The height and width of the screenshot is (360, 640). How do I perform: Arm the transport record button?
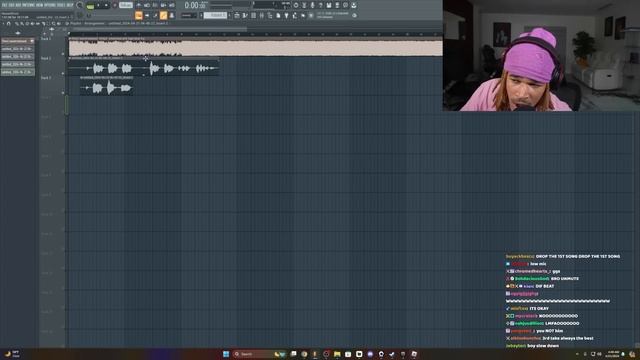pyautogui.click(x=115, y=5)
